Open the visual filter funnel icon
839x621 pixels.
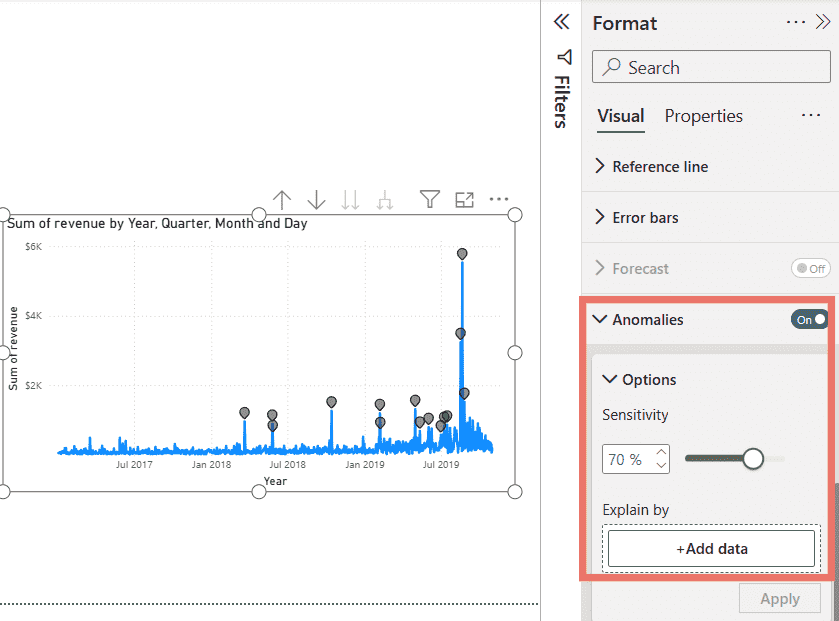[x=430, y=199]
